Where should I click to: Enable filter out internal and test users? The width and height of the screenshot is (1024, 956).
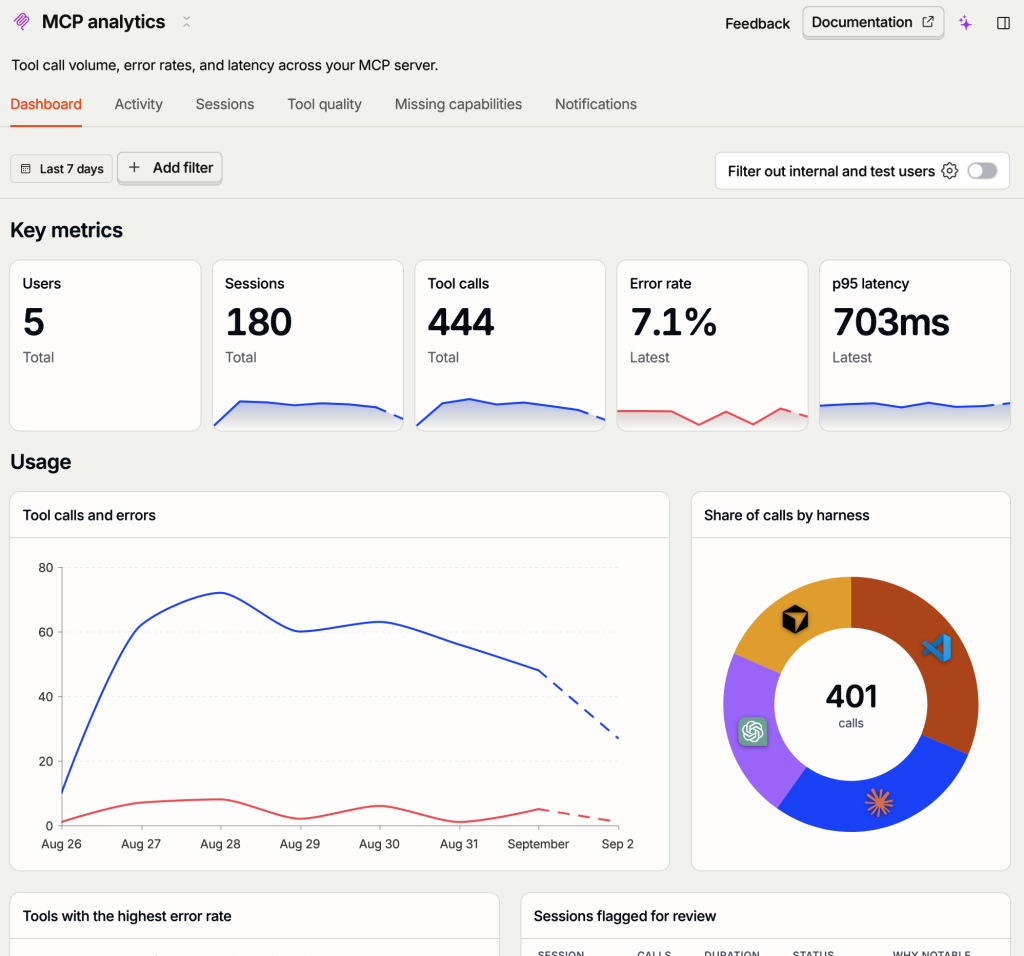coord(982,170)
